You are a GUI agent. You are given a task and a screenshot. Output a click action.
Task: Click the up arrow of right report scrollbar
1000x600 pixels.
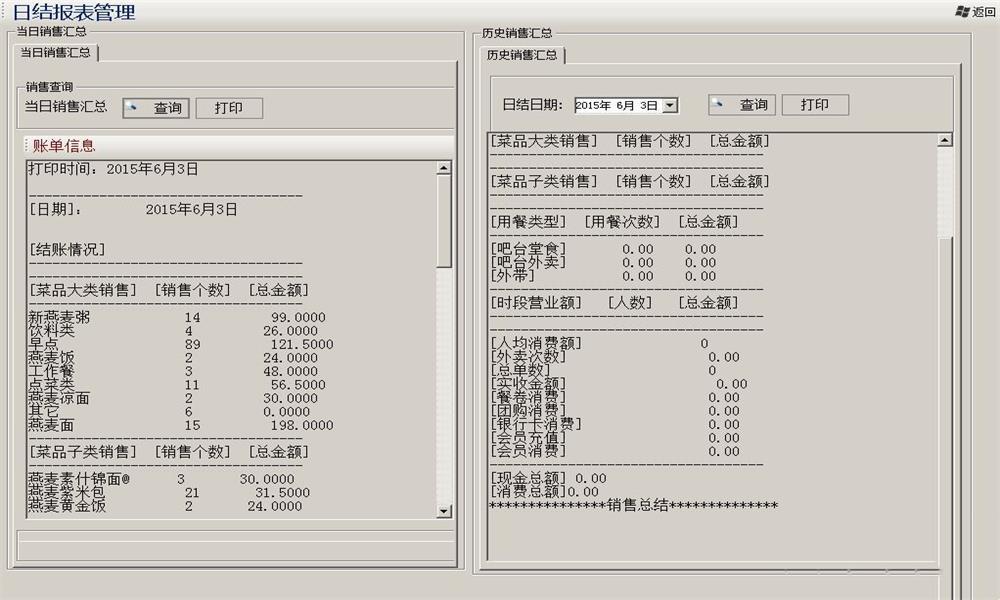point(945,140)
